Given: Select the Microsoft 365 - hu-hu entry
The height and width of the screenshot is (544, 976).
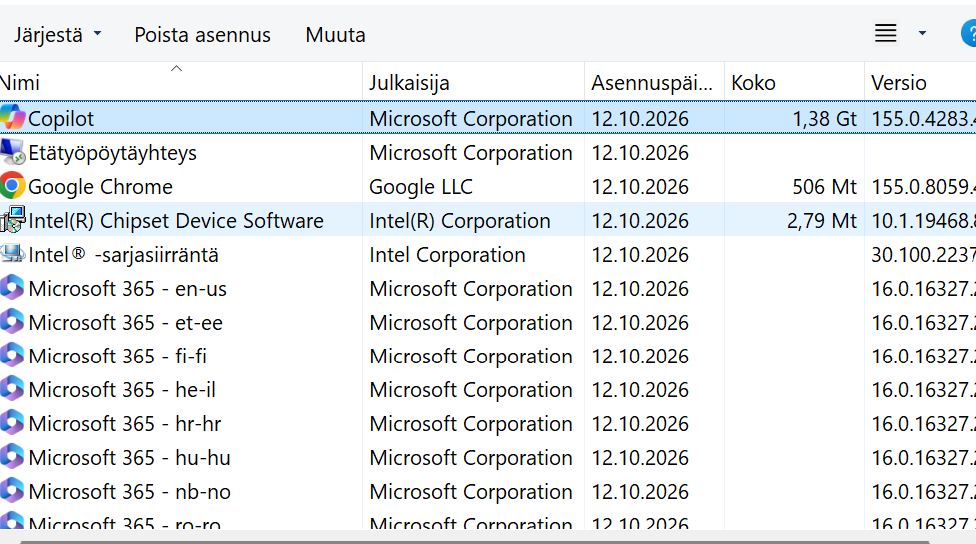Looking at the screenshot, I should [x=129, y=457].
